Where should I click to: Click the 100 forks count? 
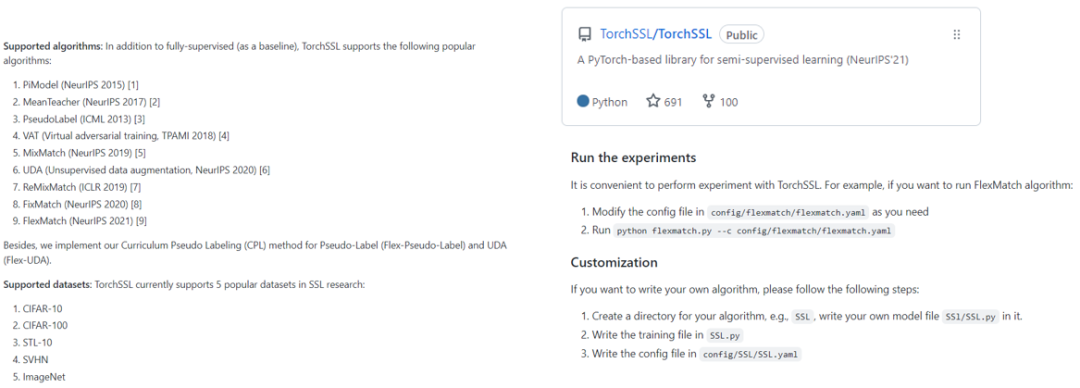coord(729,102)
